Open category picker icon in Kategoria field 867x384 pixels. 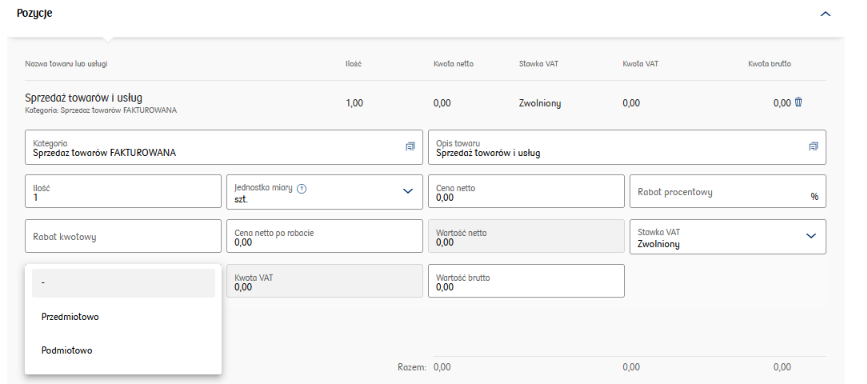[x=410, y=147]
